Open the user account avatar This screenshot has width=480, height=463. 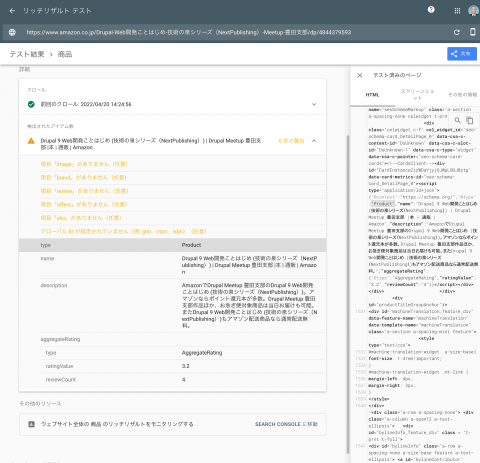point(473,11)
